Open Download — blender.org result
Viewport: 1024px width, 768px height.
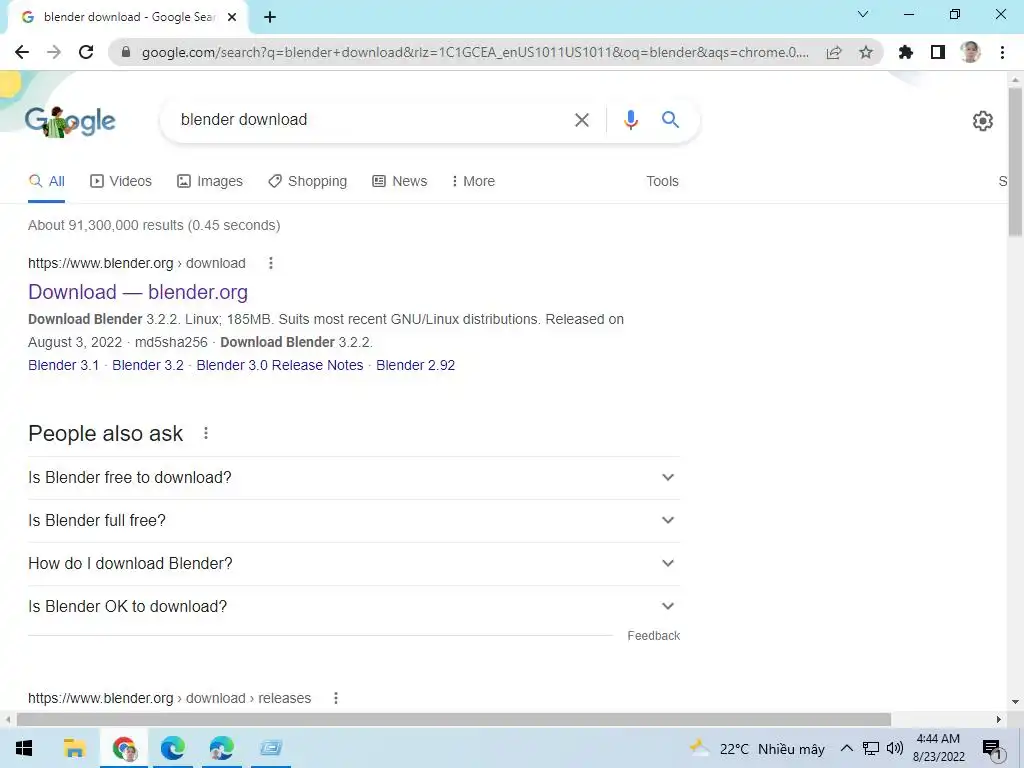[138, 292]
